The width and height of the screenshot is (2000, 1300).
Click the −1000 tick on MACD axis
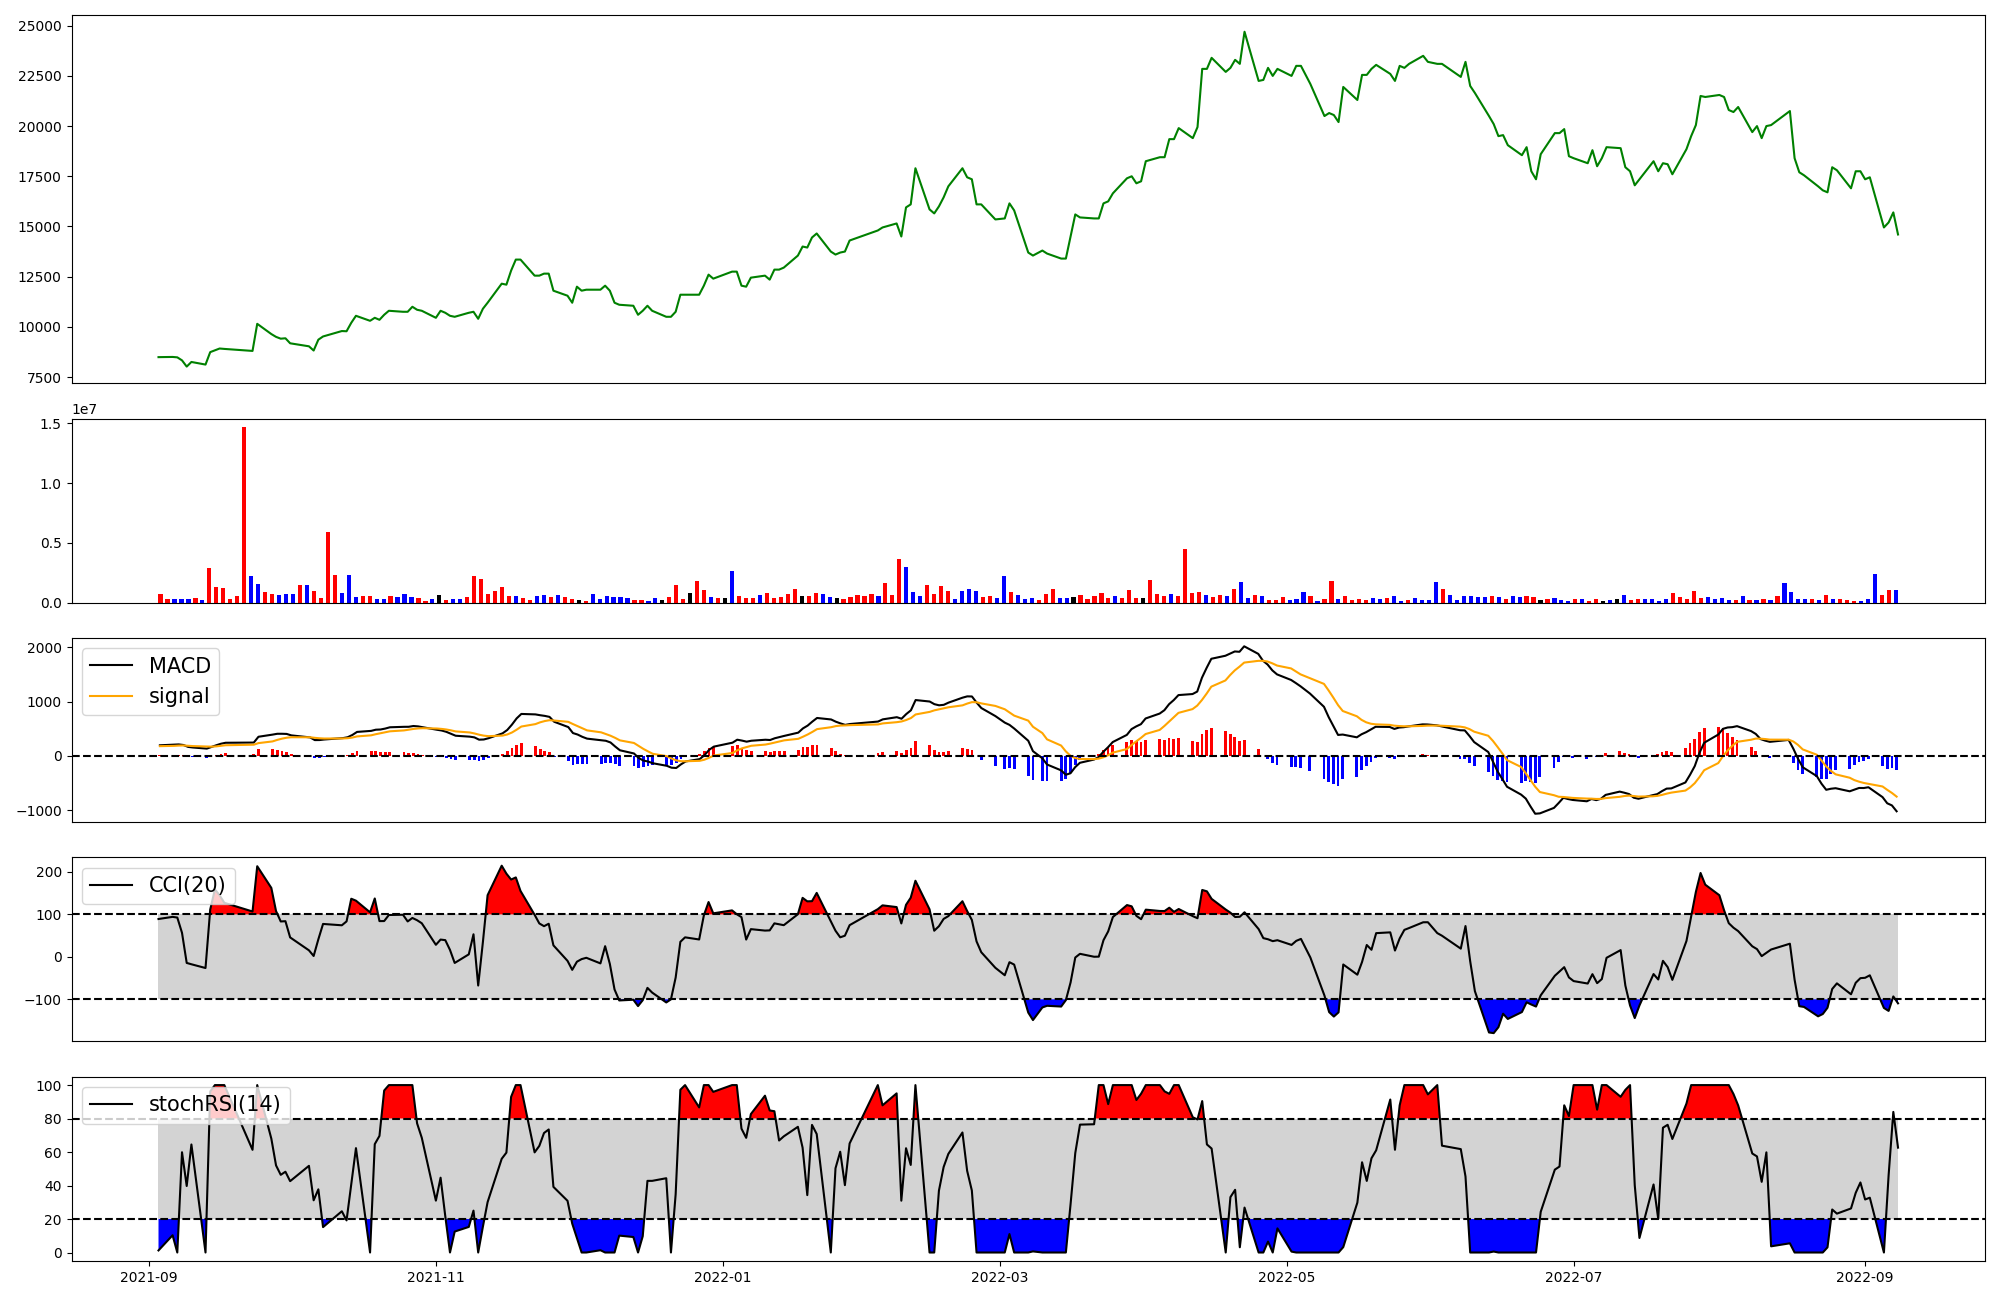coord(39,811)
